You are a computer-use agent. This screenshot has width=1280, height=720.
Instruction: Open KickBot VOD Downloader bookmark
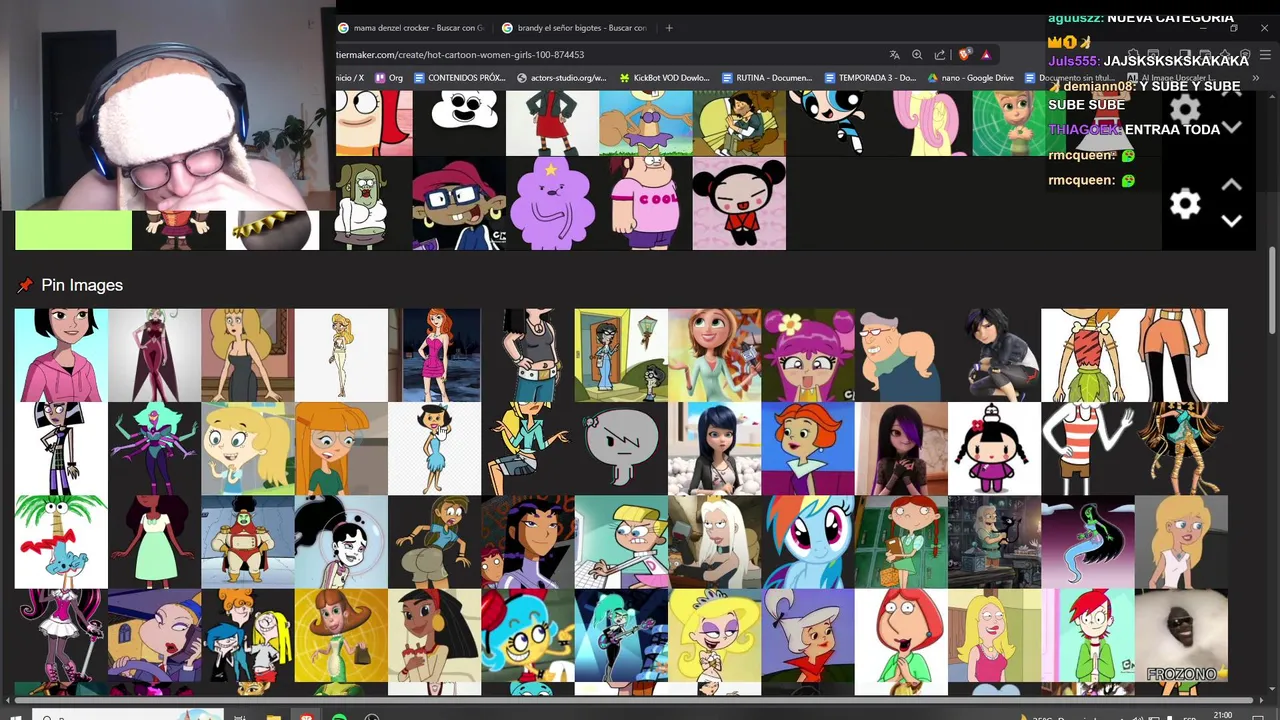(664, 78)
